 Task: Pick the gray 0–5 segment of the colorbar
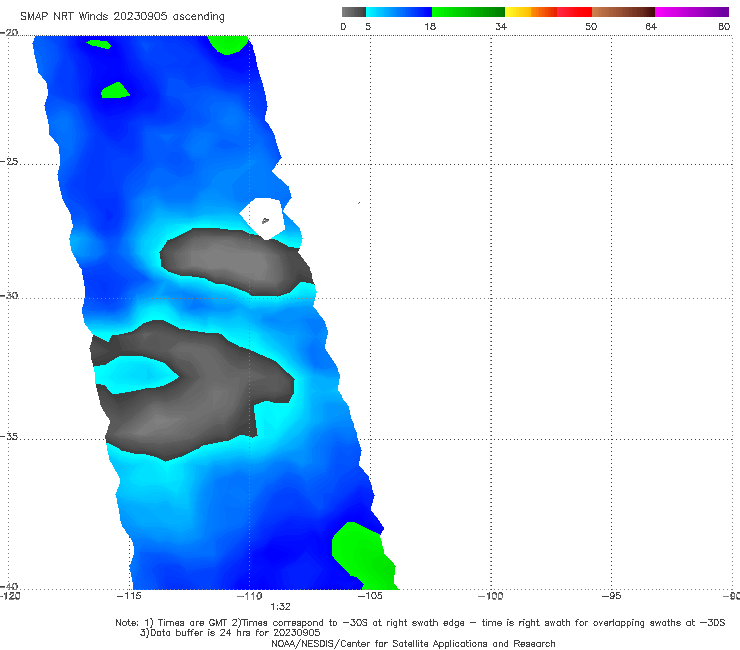[x=354, y=12]
